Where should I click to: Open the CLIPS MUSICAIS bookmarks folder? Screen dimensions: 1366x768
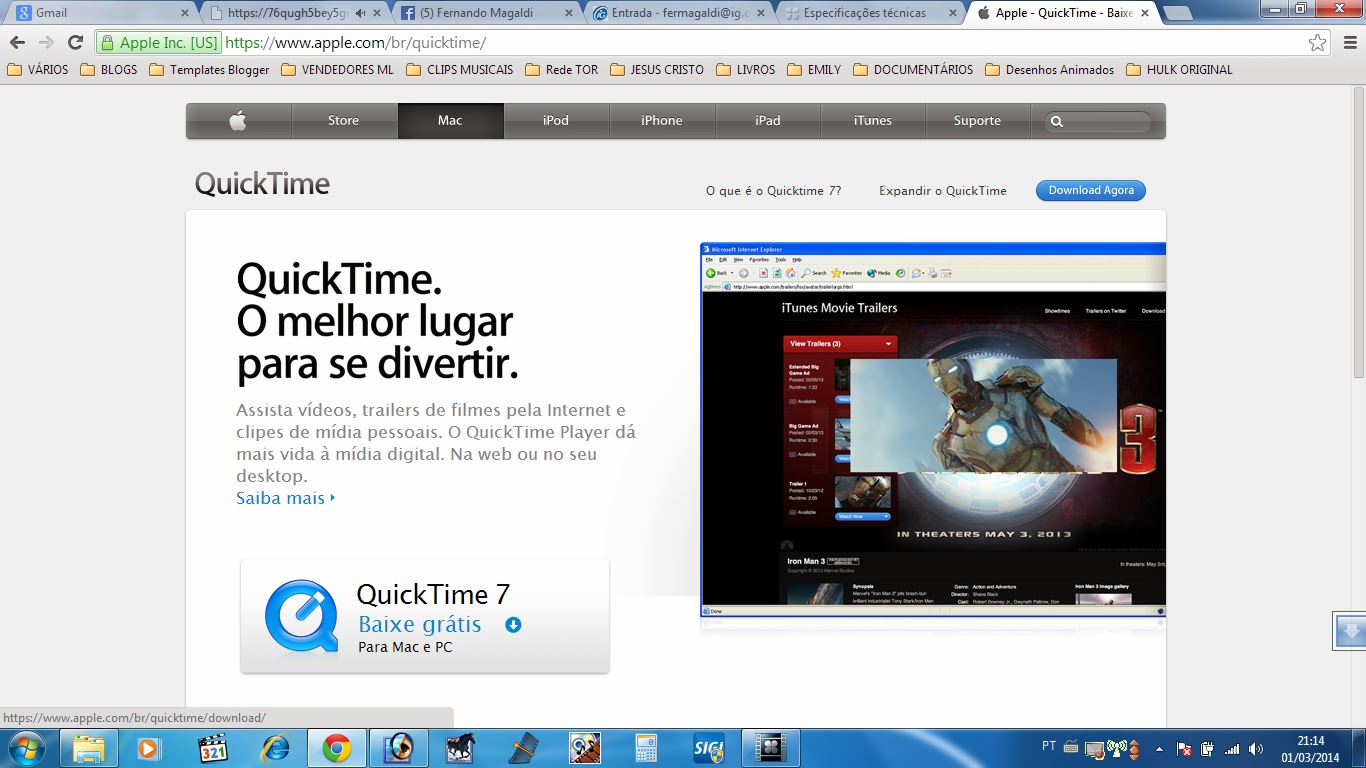pos(460,70)
